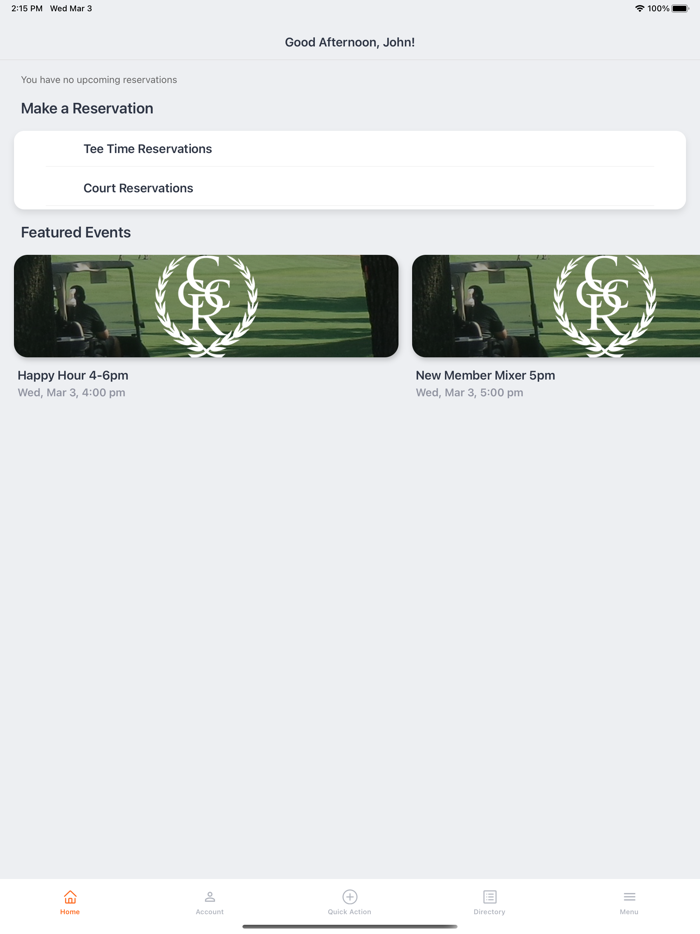Check the Wi-Fi status icon
Screen dimensions: 700x934
640,8
